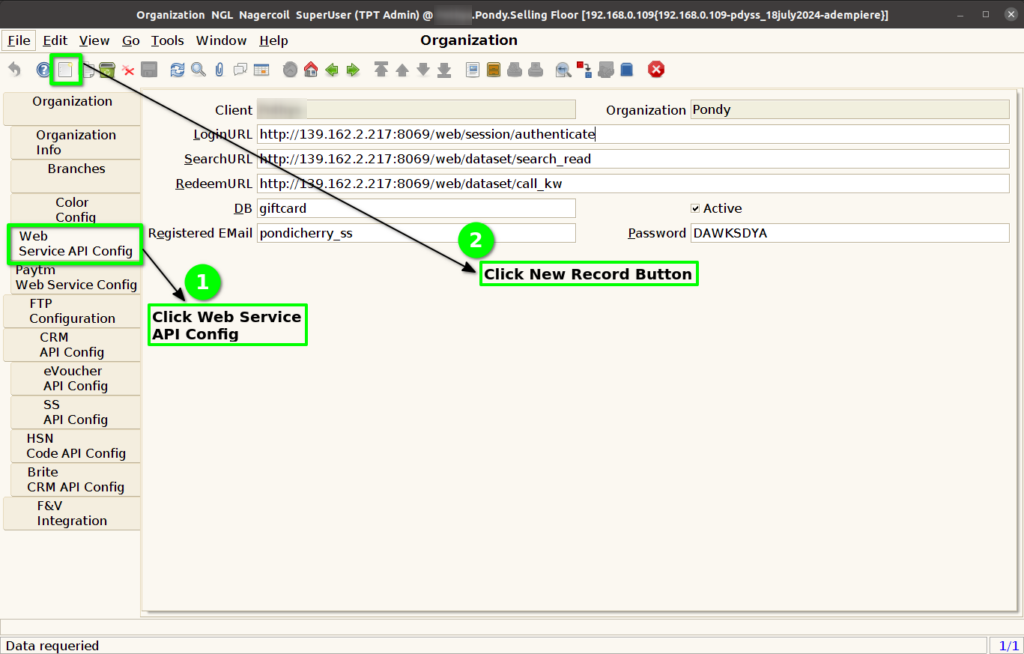Image resolution: width=1024 pixels, height=654 pixels.
Task: Select the Brite CRM API Config tab
Action: point(76,480)
